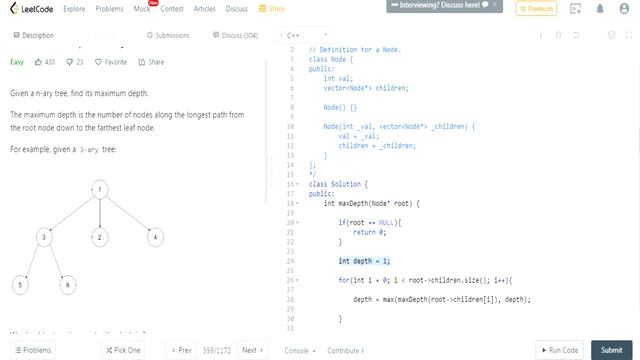Open the C++ language dropdown
This screenshot has width=640, height=360.
pyautogui.click(x=304, y=36)
